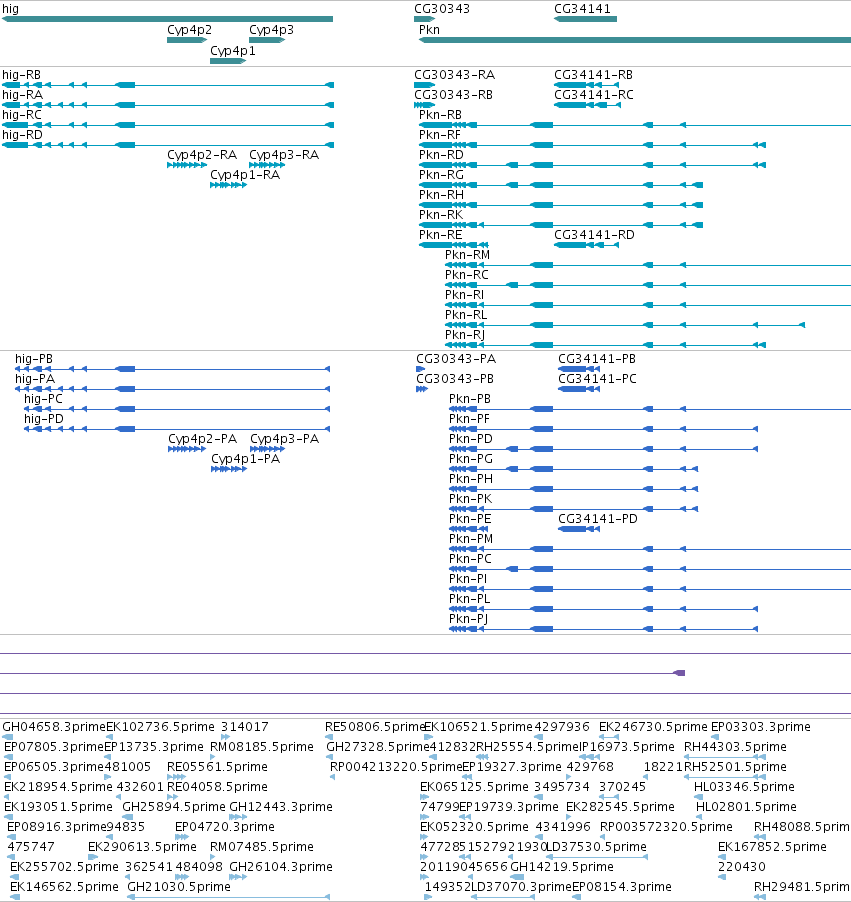
Task: Select the Cyp4p1-RA transcript label
Action: click(245, 175)
